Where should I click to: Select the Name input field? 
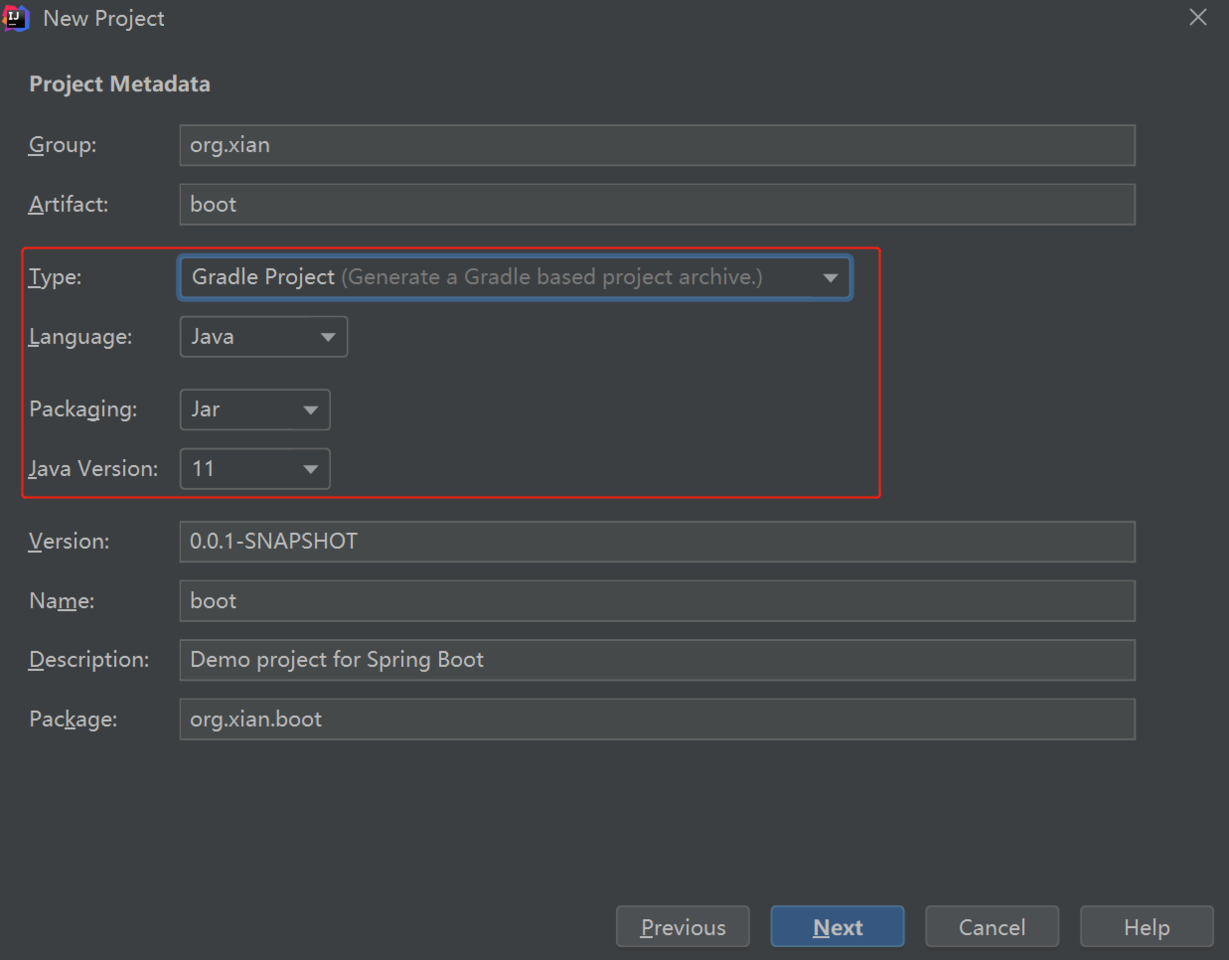[x=657, y=601]
